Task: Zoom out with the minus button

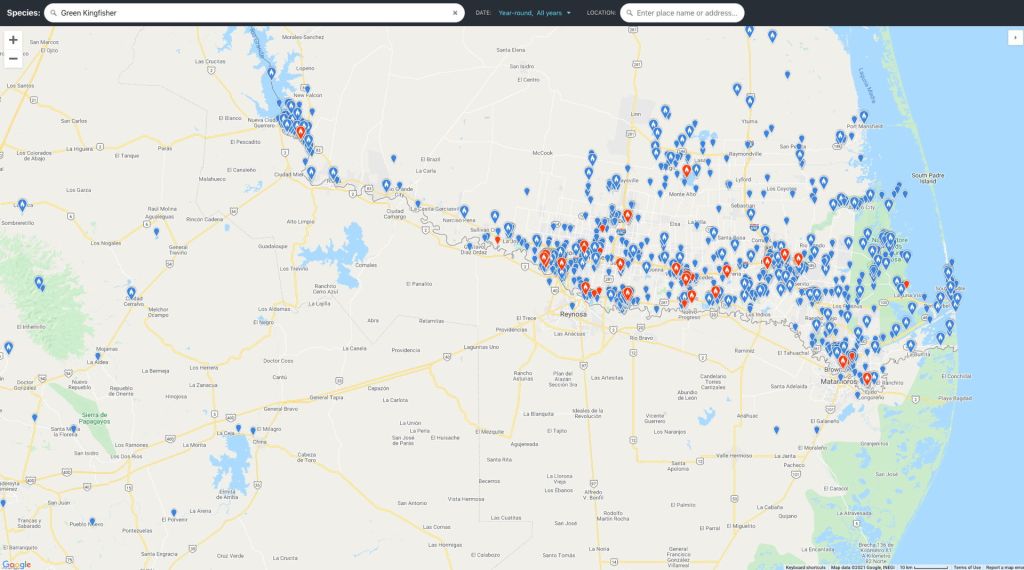Action: click(13, 59)
